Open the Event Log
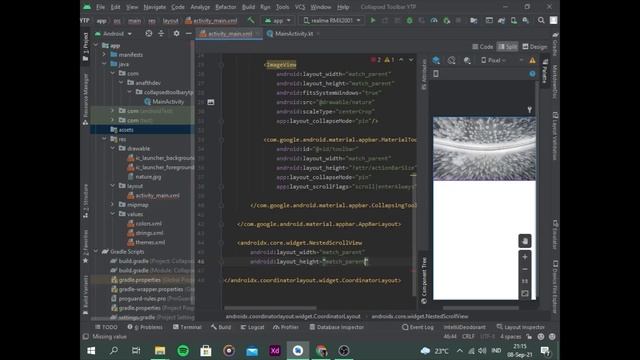Image resolution: width=640 pixels, height=360 pixels. click(418, 327)
